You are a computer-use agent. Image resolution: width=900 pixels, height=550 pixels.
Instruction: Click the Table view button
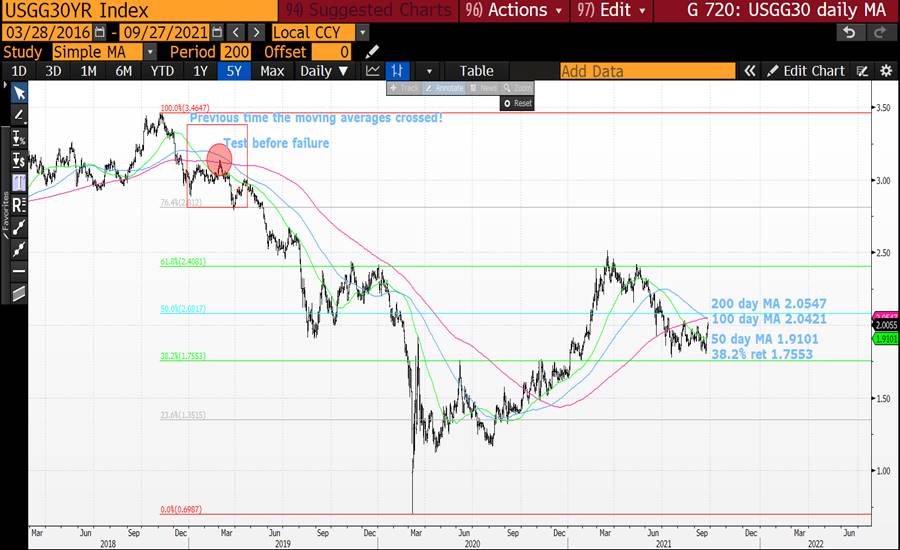[476, 71]
